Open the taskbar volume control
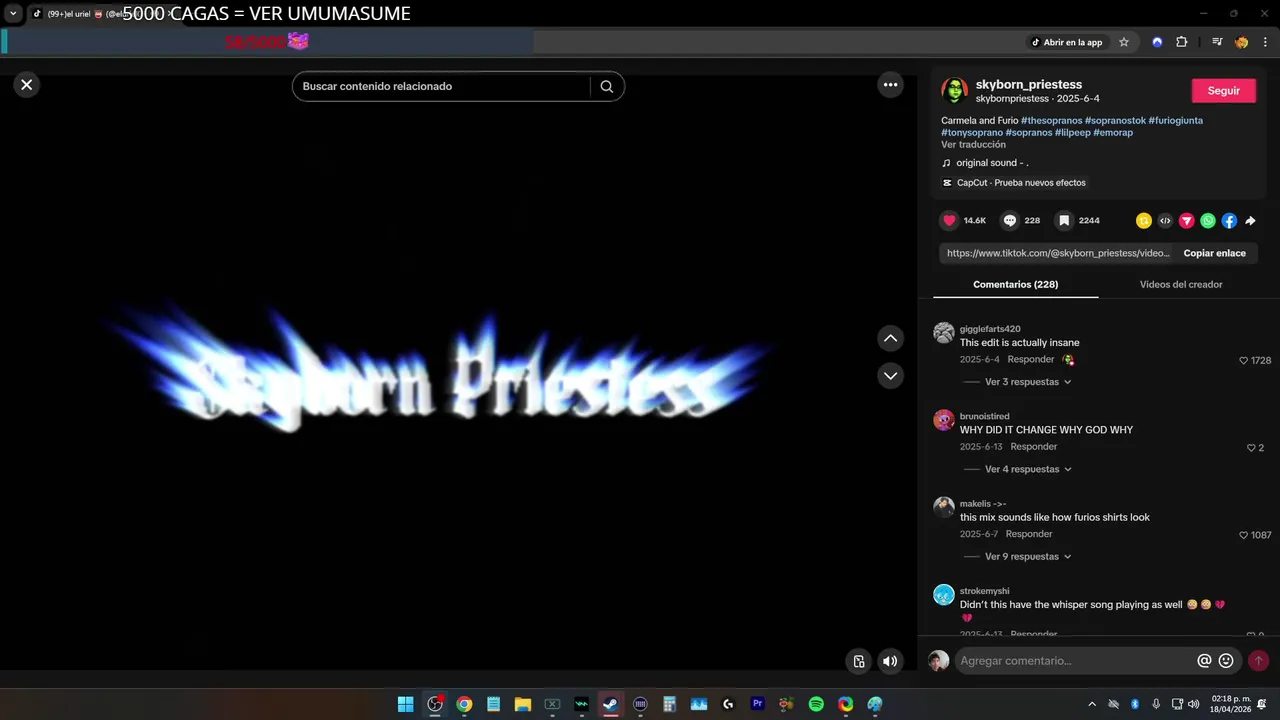The image size is (1280, 720). 1193,704
